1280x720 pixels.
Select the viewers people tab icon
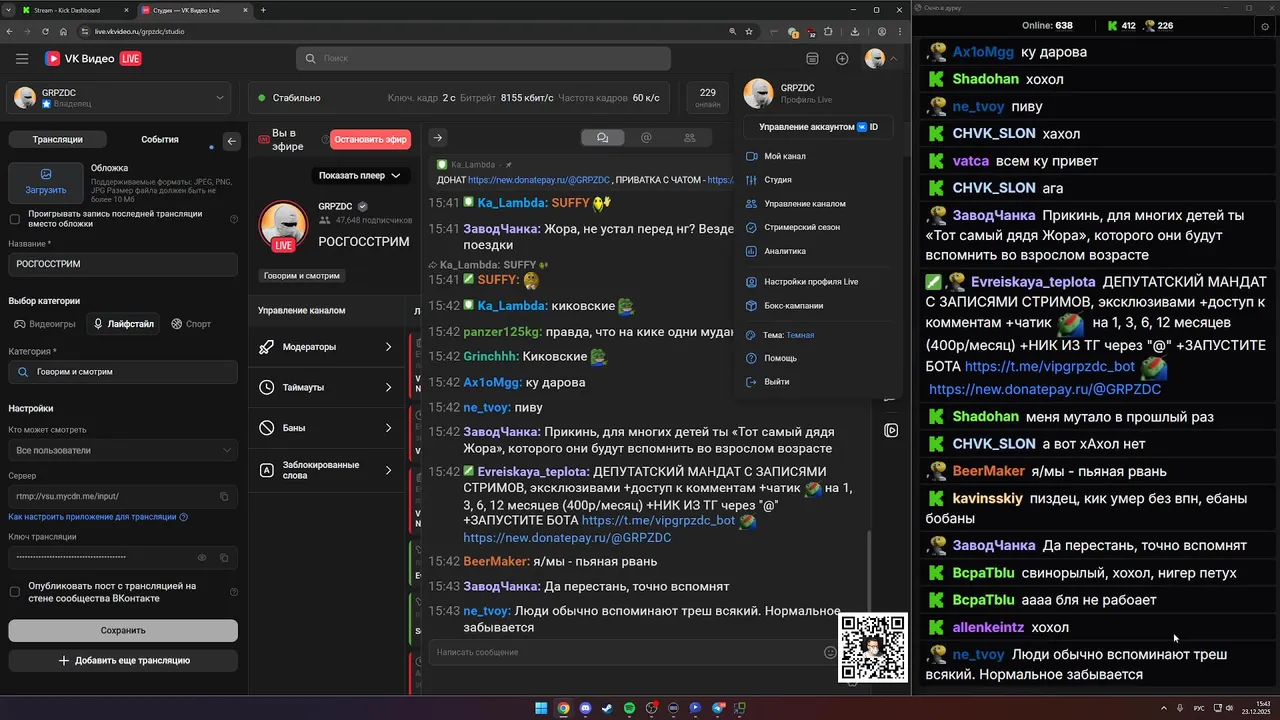tap(690, 138)
